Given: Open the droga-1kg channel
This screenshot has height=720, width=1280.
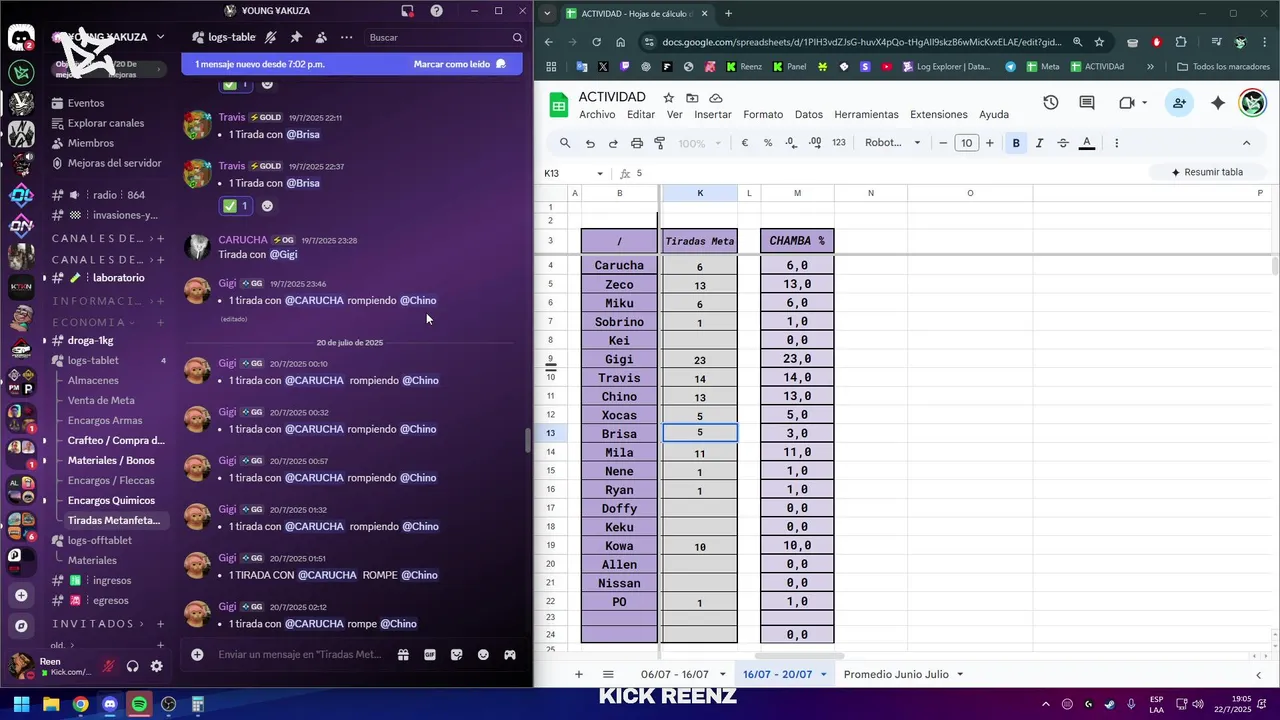Looking at the screenshot, I should pyautogui.click(x=91, y=340).
